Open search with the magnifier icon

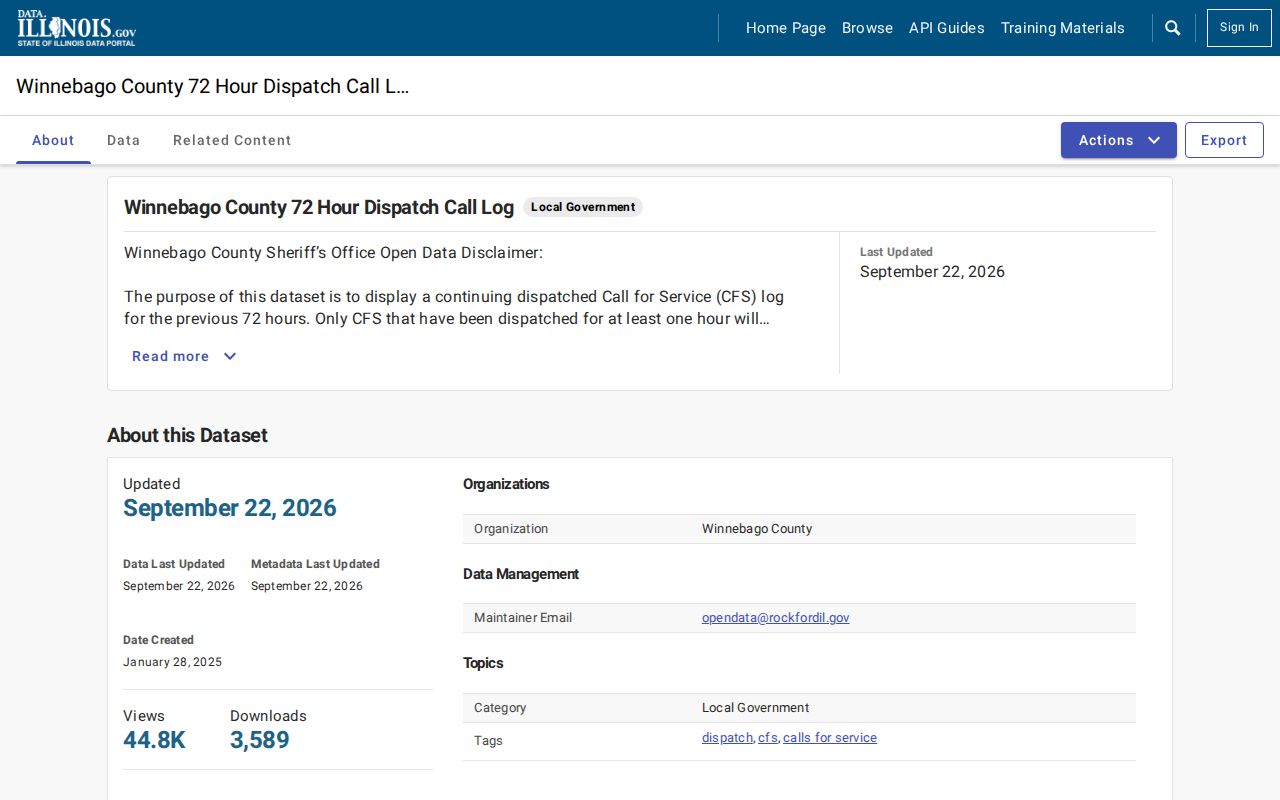[1173, 28]
